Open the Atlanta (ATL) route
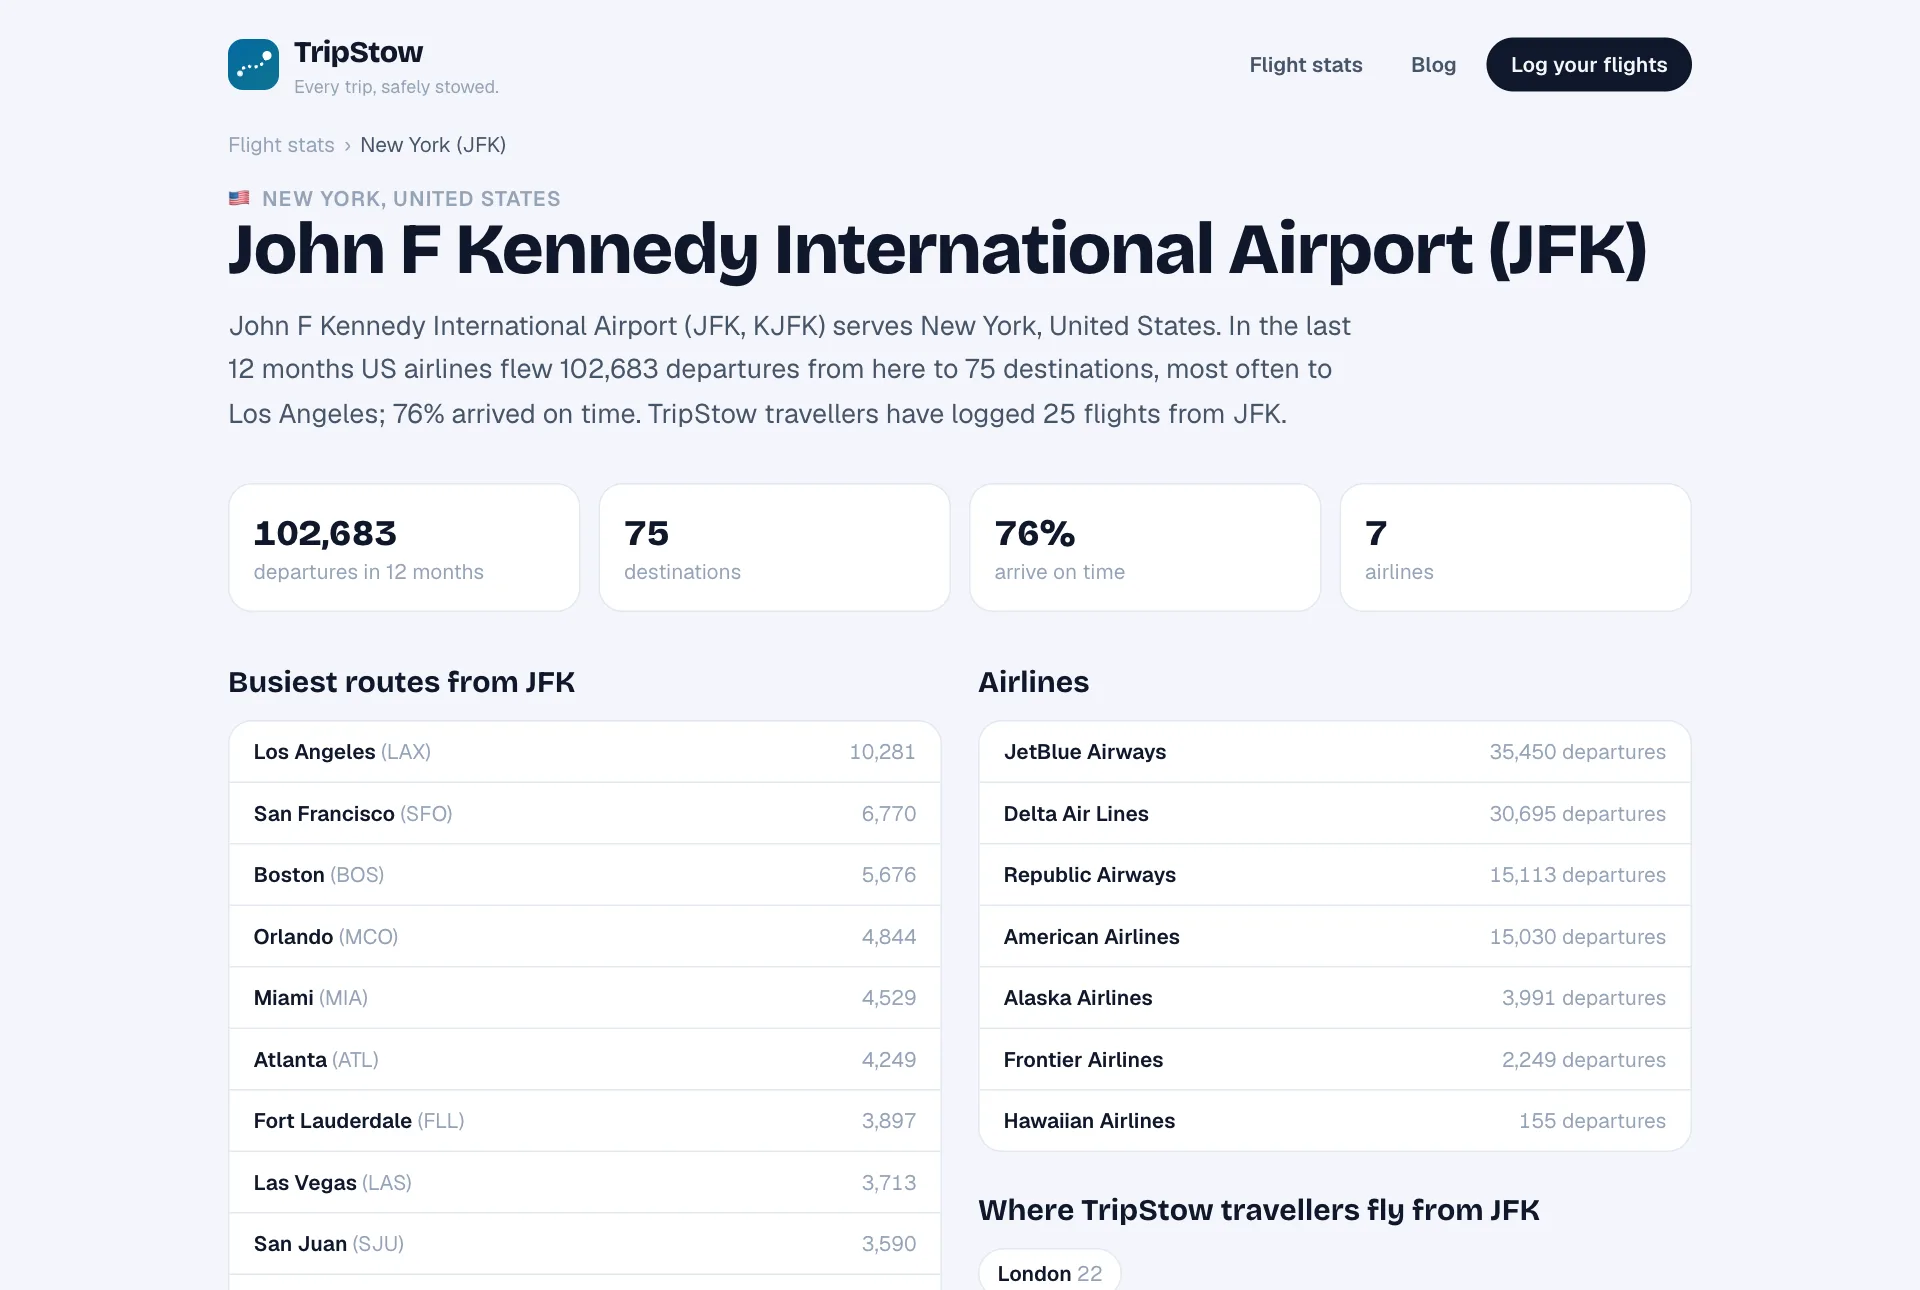 (584, 1060)
